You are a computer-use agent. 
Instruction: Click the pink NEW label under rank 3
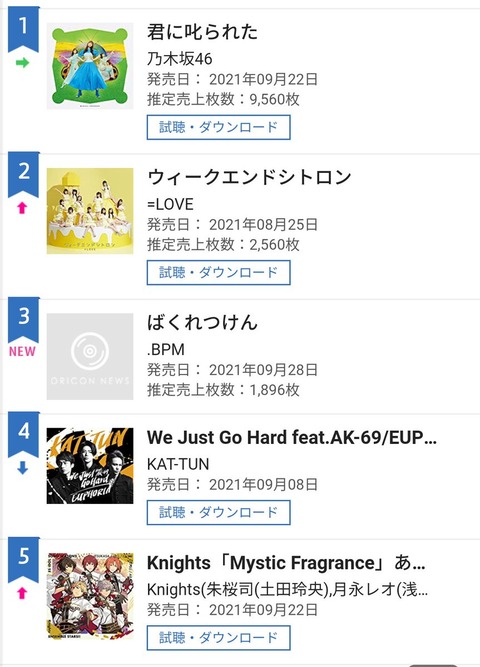coord(23,351)
